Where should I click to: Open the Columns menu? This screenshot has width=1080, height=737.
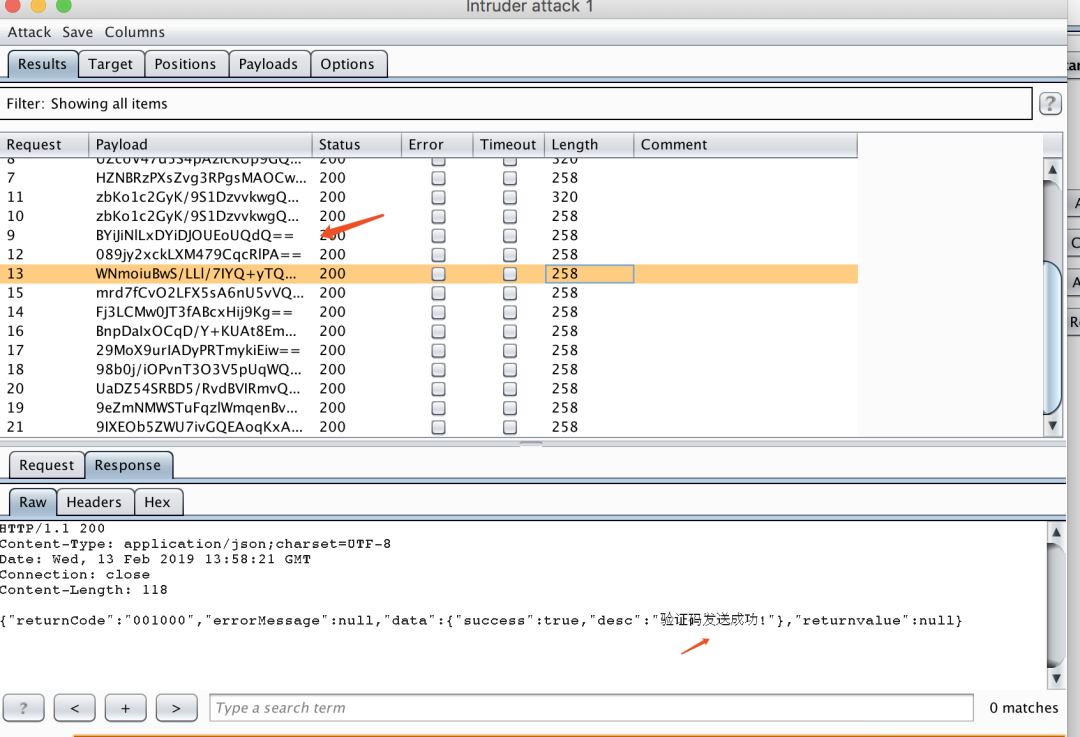(135, 32)
